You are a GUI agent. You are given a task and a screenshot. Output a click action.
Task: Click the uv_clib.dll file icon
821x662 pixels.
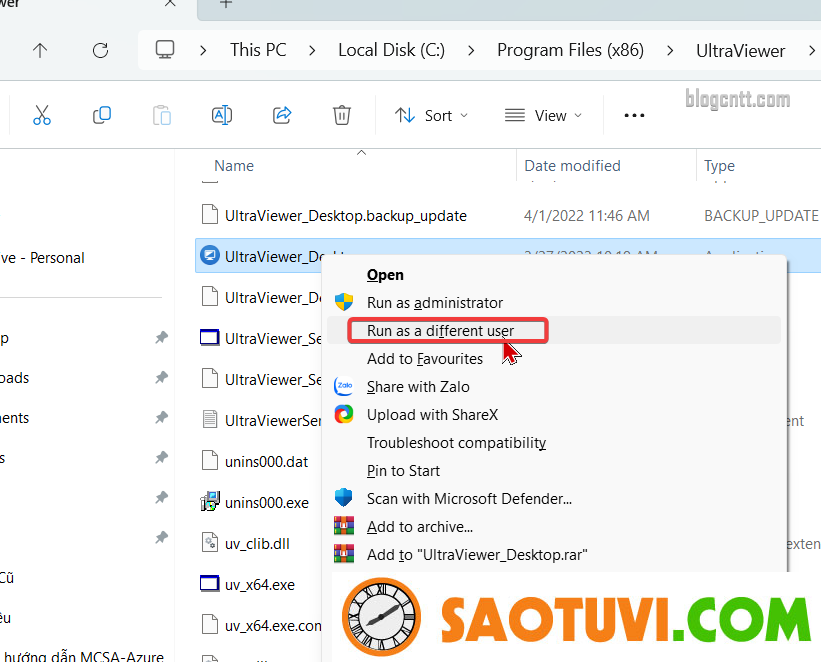(210, 543)
